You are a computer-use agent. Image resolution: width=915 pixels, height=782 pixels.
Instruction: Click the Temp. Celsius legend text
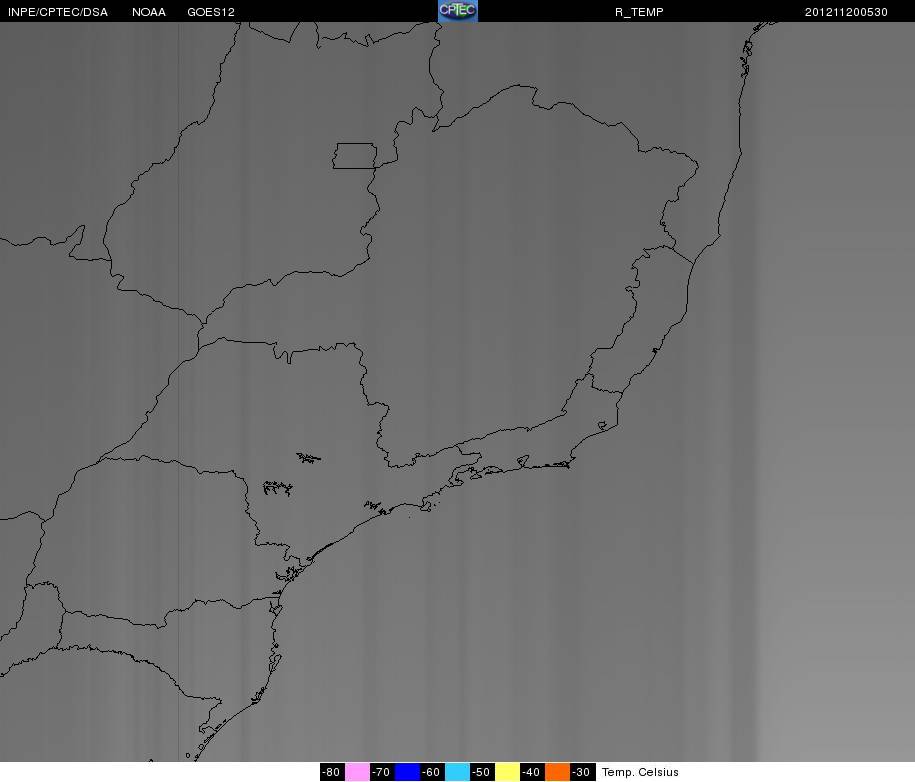click(x=640, y=772)
